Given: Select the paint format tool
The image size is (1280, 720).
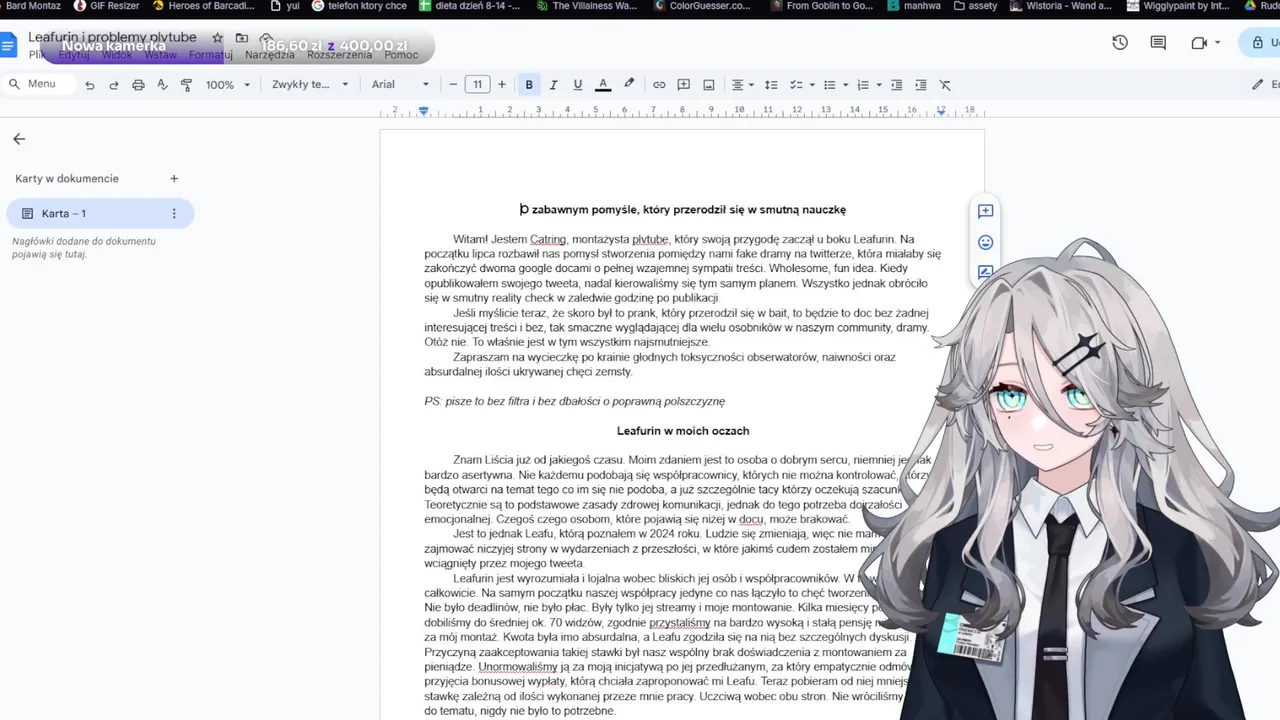Looking at the screenshot, I should click(x=186, y=85).
